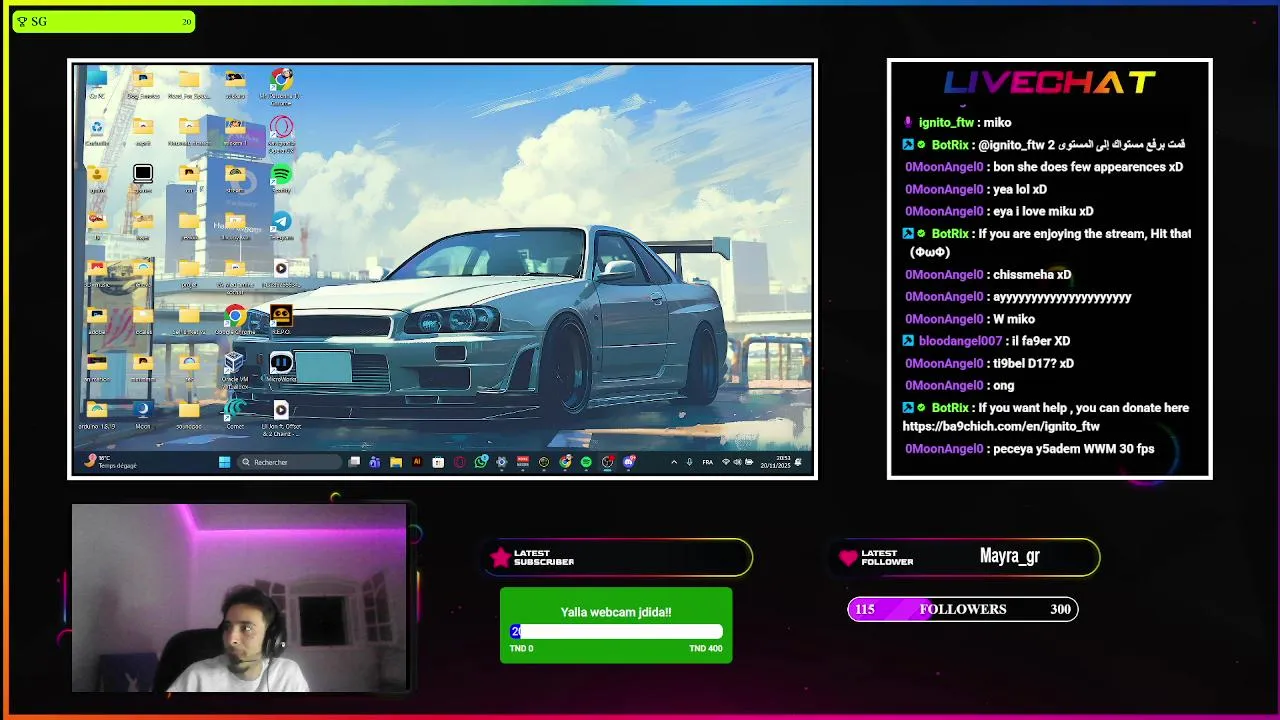The width and height of the screenshot is (1280, 720).
Task: Open the Opera GX browser shortcut
Action: (281, 132)
